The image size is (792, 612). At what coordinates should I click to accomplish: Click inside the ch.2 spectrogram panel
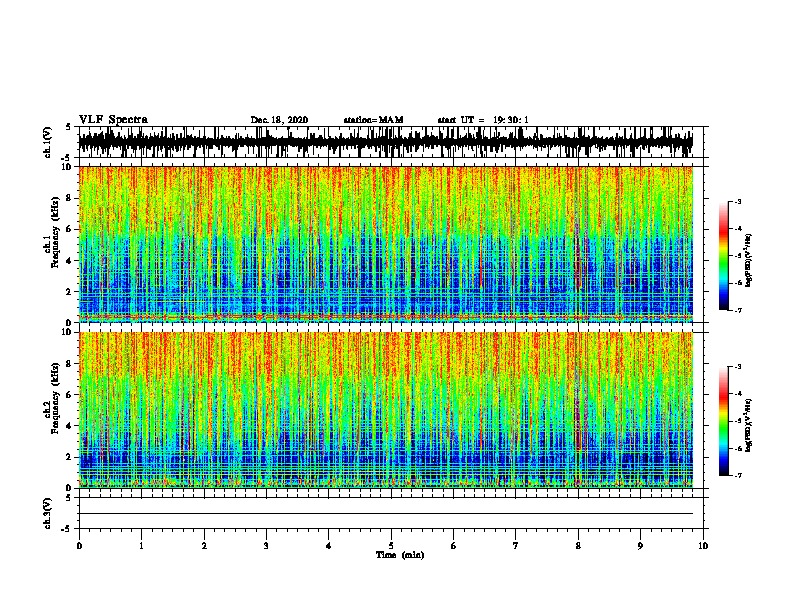point(386,410)
